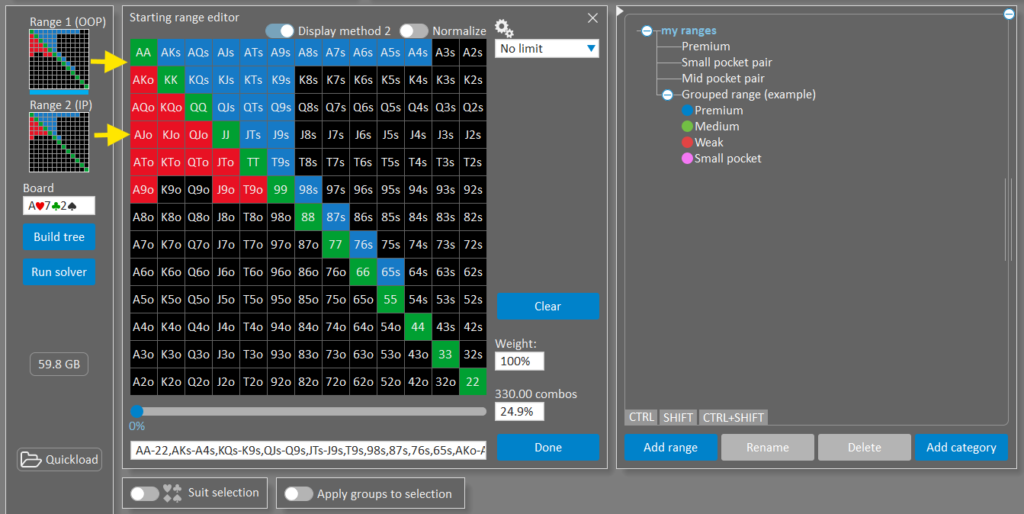Toggle the Normalize switch
The width and height of the screenshot is (1024, 514).
pos(413,31)
